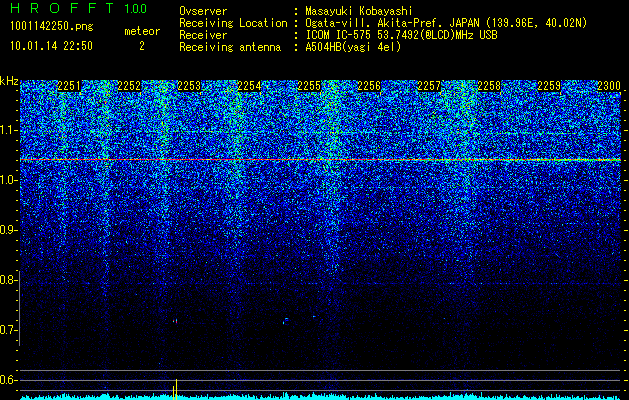Viewport: 629px width, 400px height.
Task: Click the HROFFT 1.0.0 title text
Action: [78, 8]
